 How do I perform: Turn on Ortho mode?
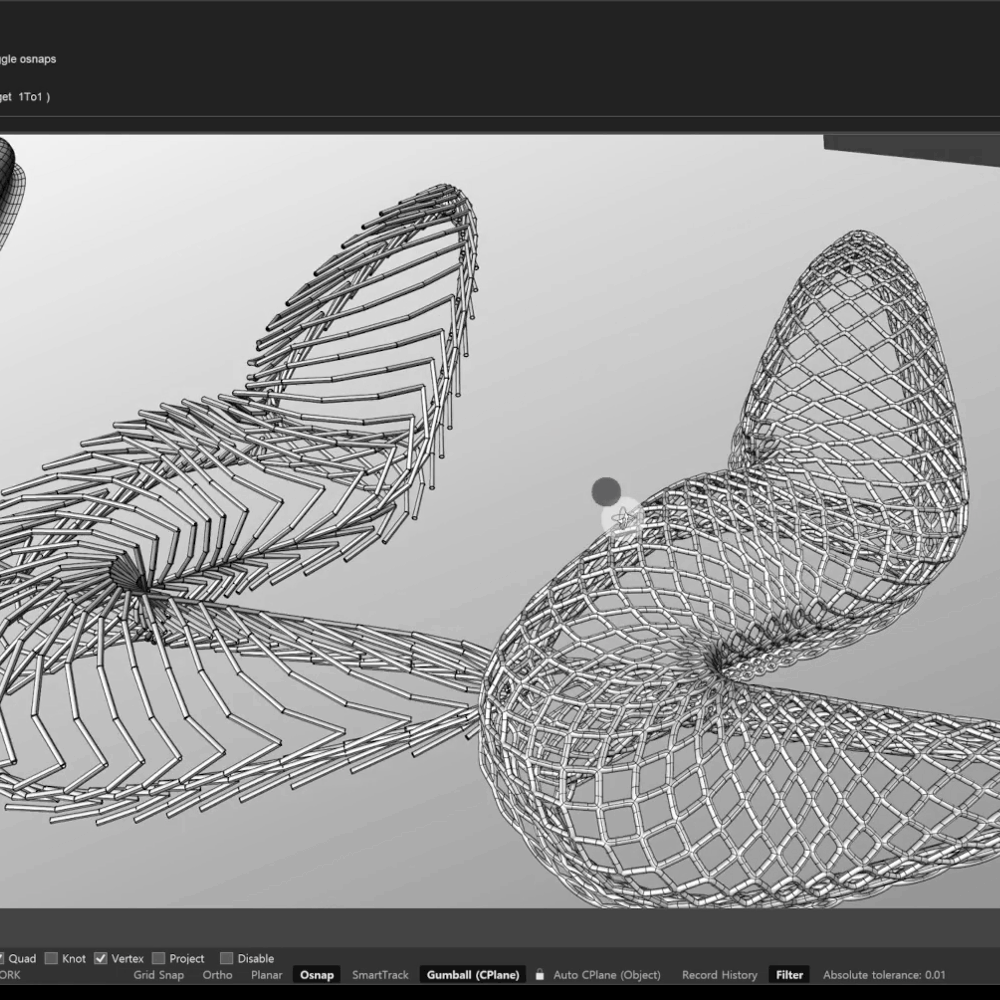point(217,975)
